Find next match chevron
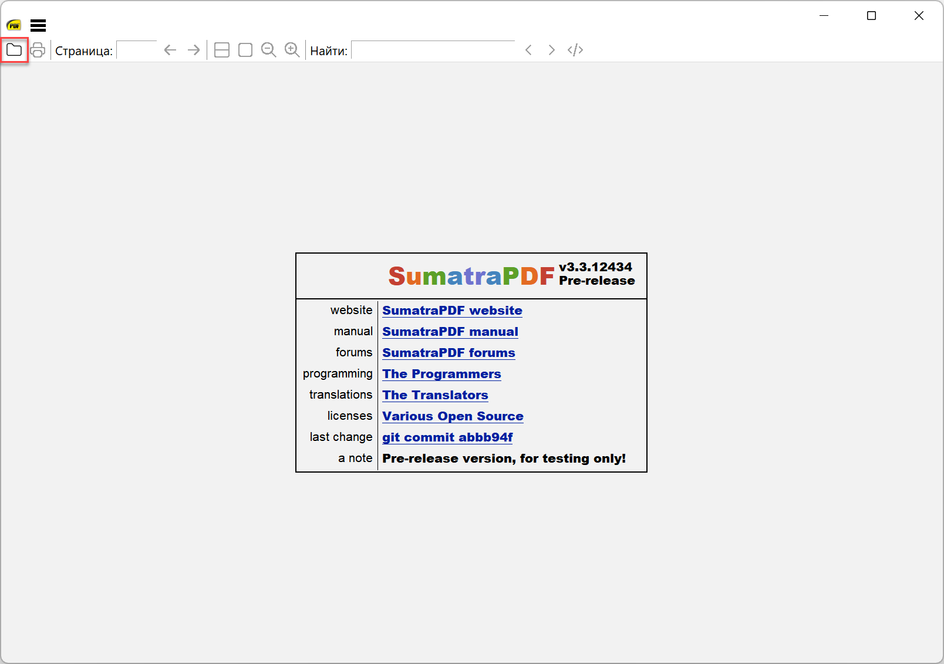Viewport: 944px width, 664px height. point(551,50)
